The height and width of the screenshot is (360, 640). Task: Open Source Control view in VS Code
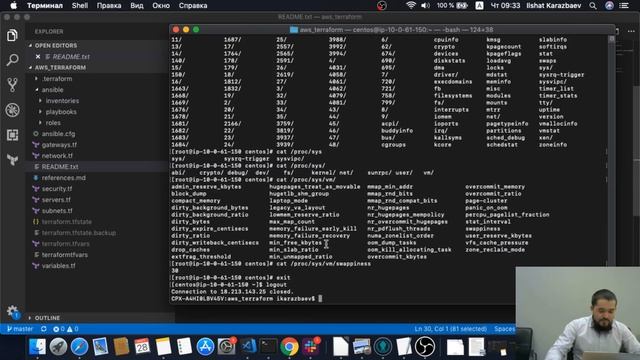coord(12,85)
